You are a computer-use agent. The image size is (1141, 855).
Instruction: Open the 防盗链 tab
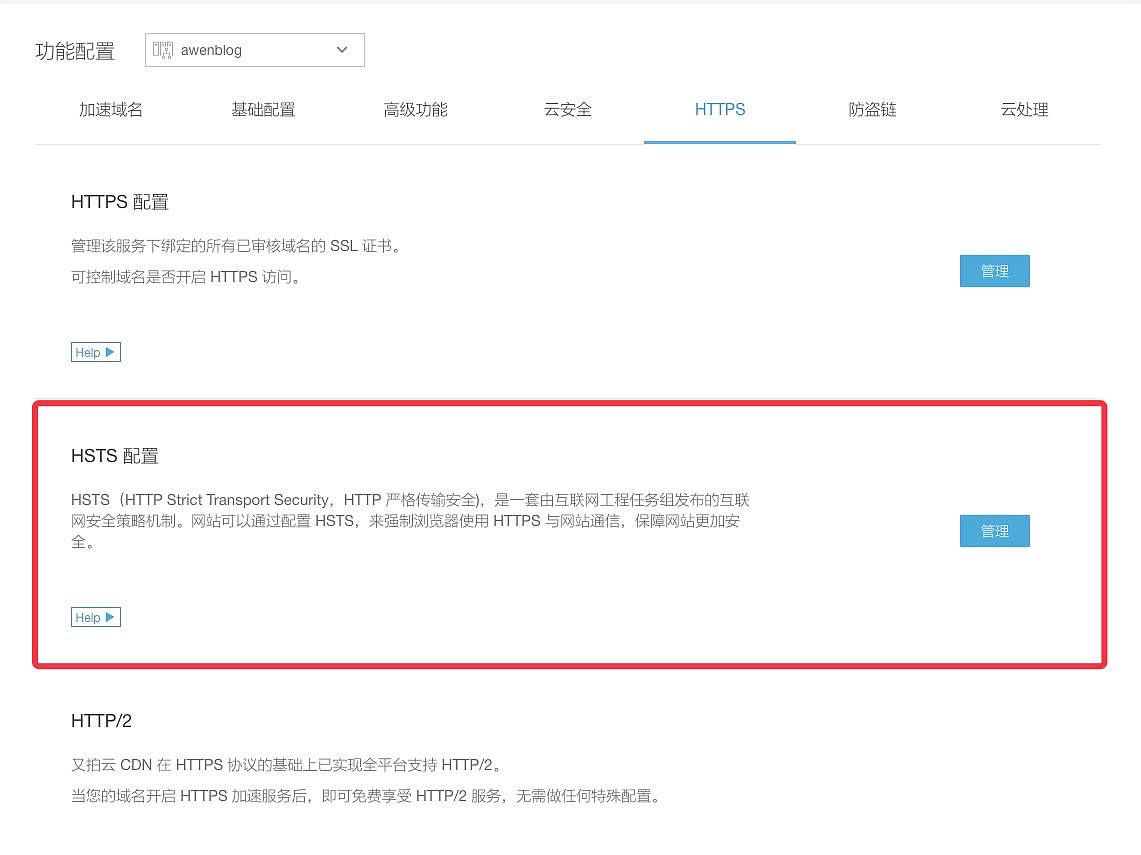tap(872, 110)
